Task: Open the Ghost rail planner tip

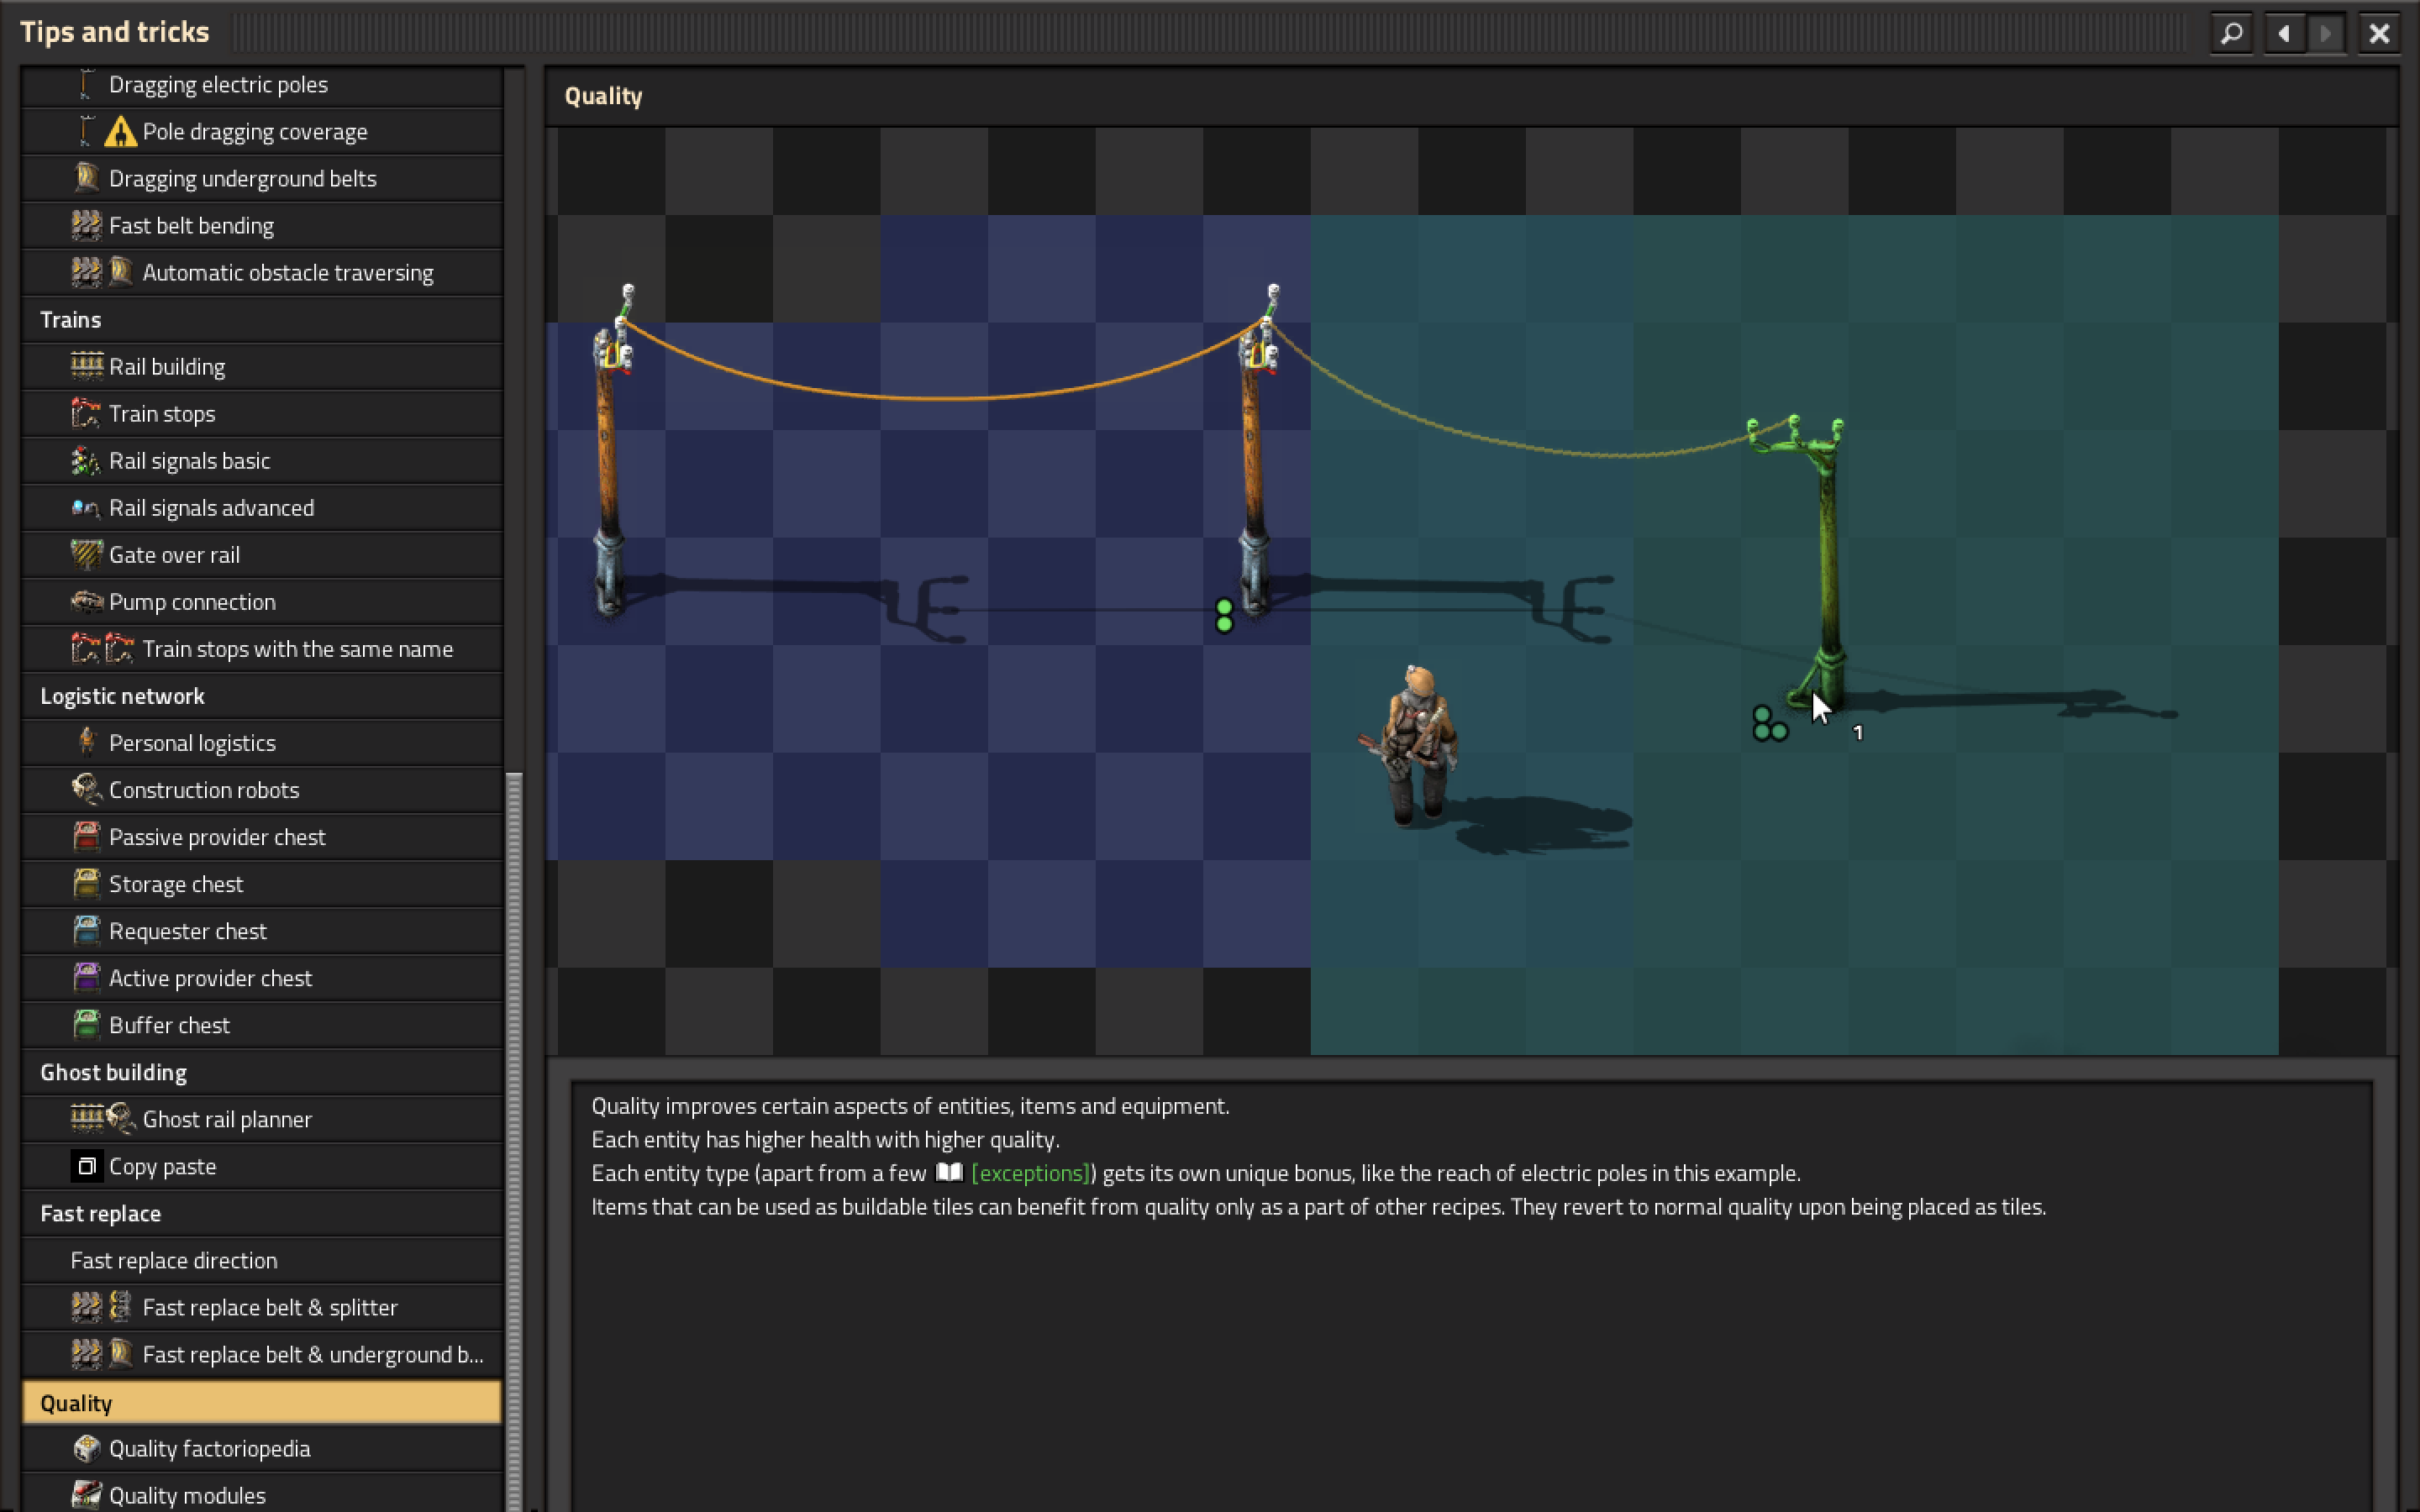Action: coord(262,1119)
